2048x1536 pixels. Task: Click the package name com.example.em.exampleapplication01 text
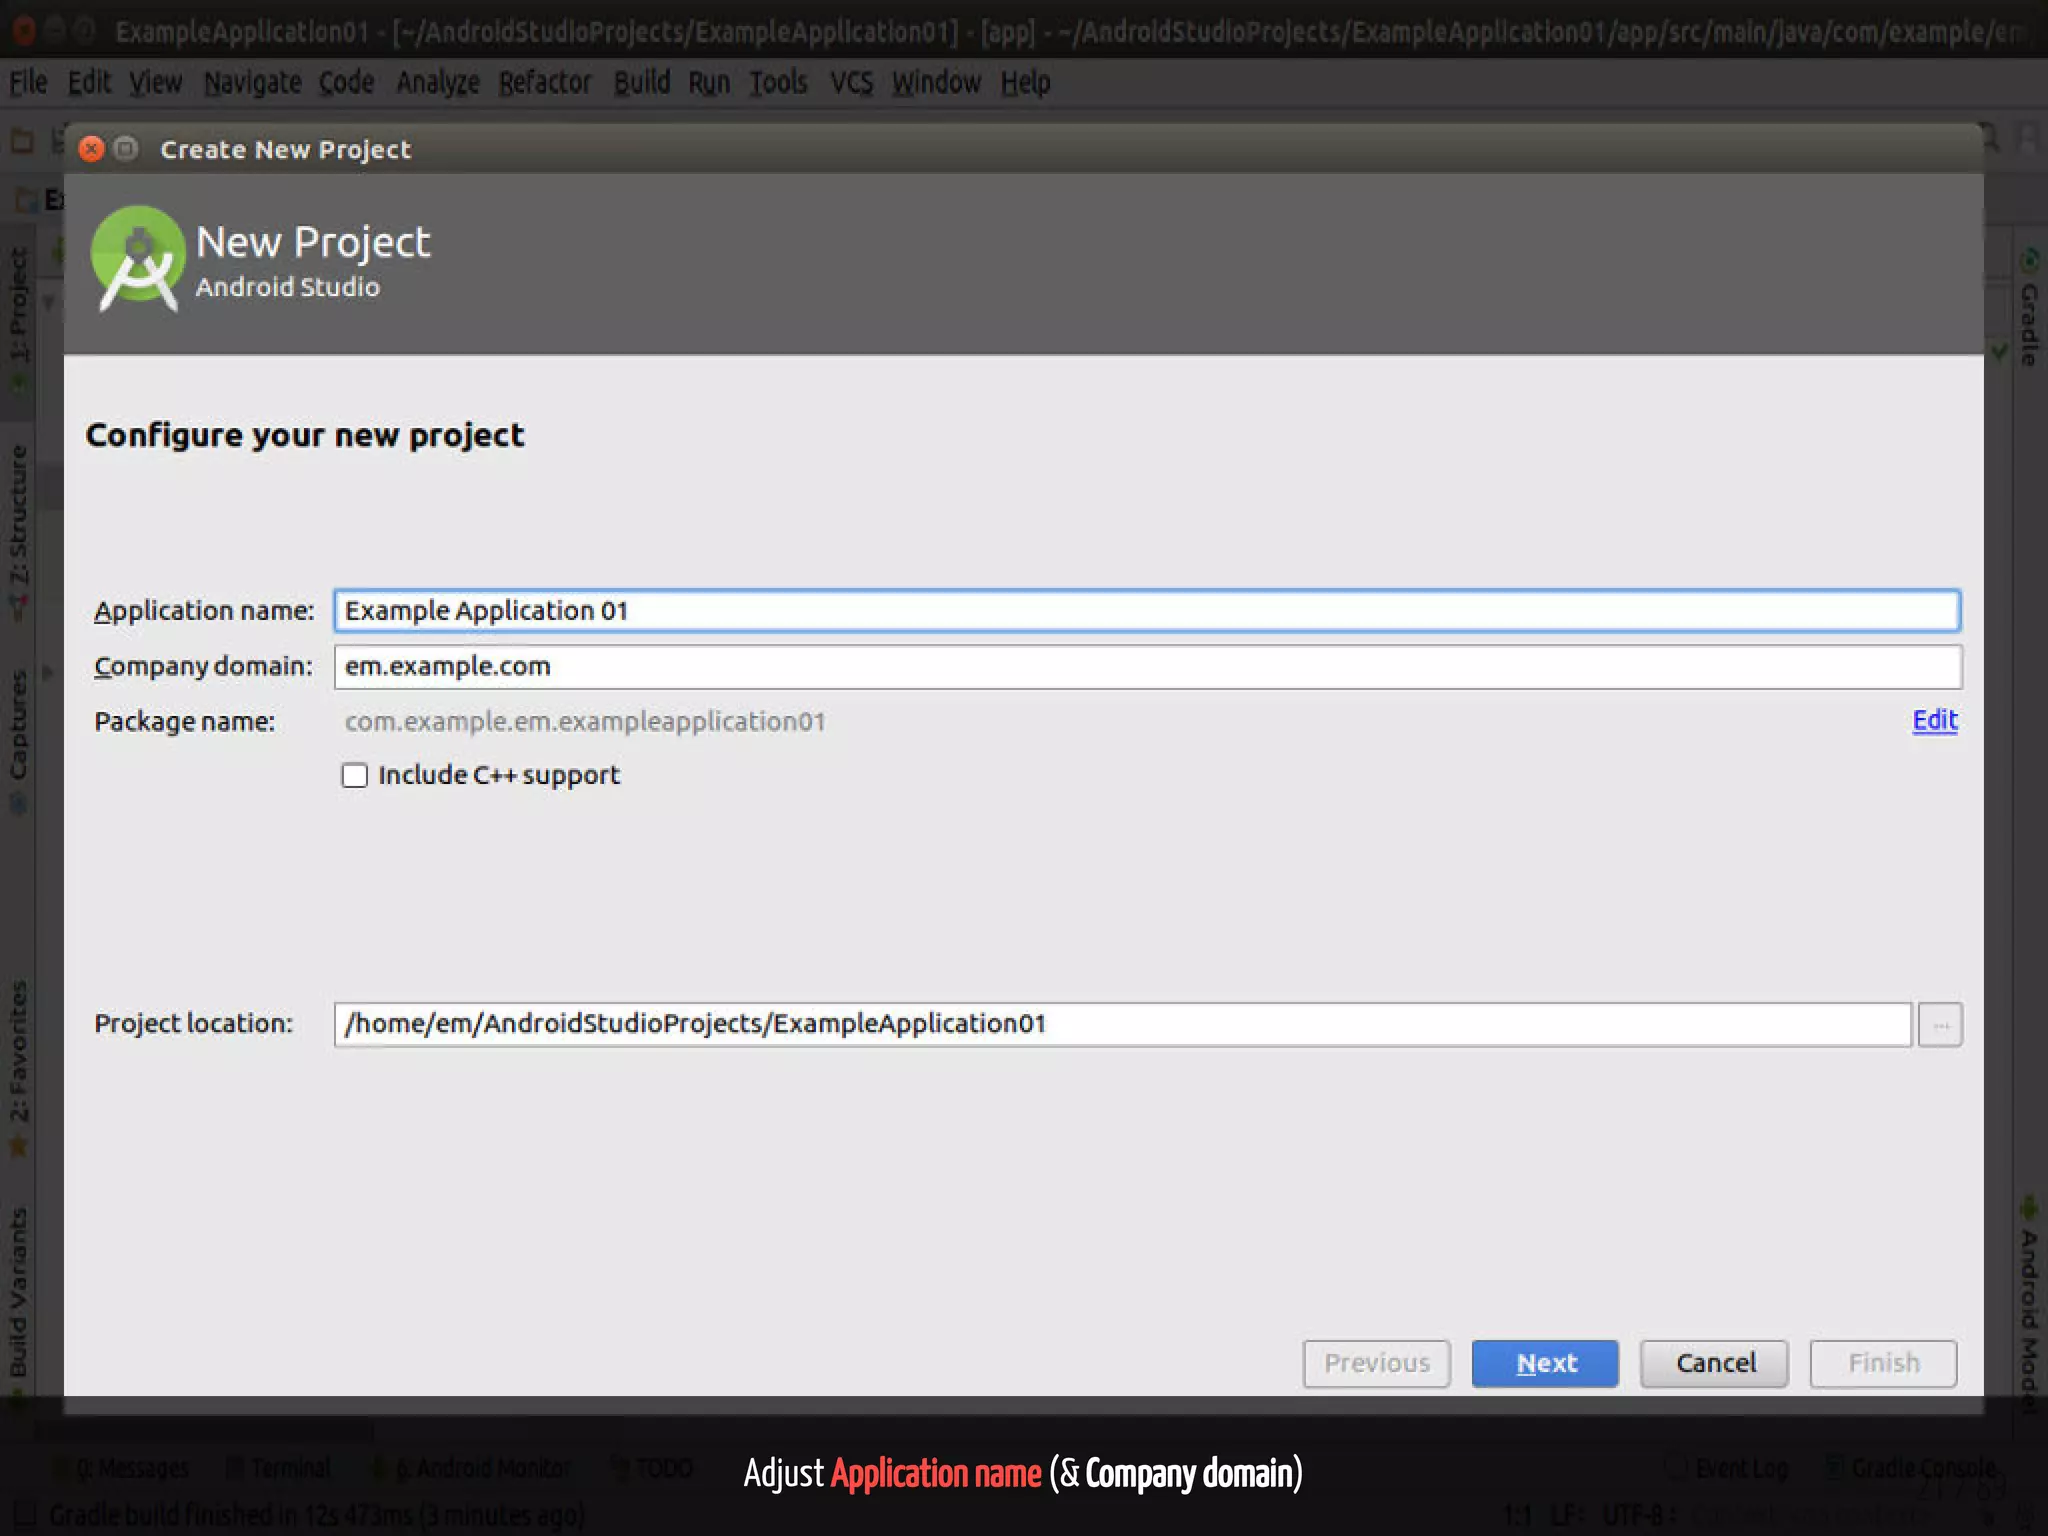585,722
